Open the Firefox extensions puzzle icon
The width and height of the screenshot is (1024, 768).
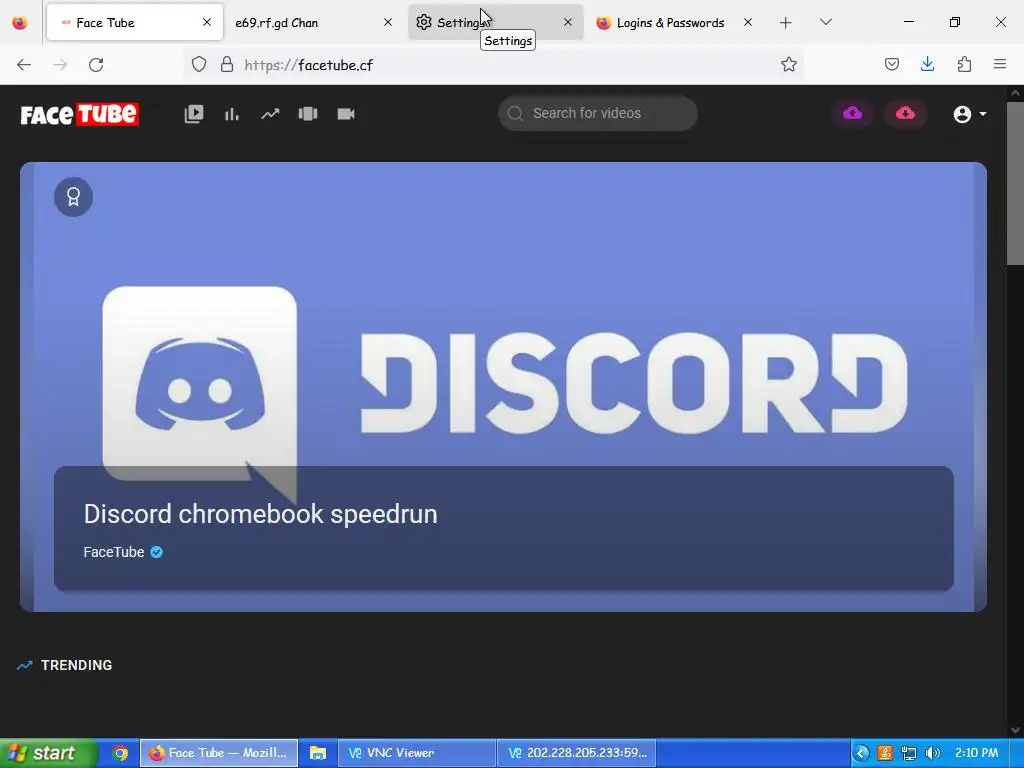click(x=964, y=64)
